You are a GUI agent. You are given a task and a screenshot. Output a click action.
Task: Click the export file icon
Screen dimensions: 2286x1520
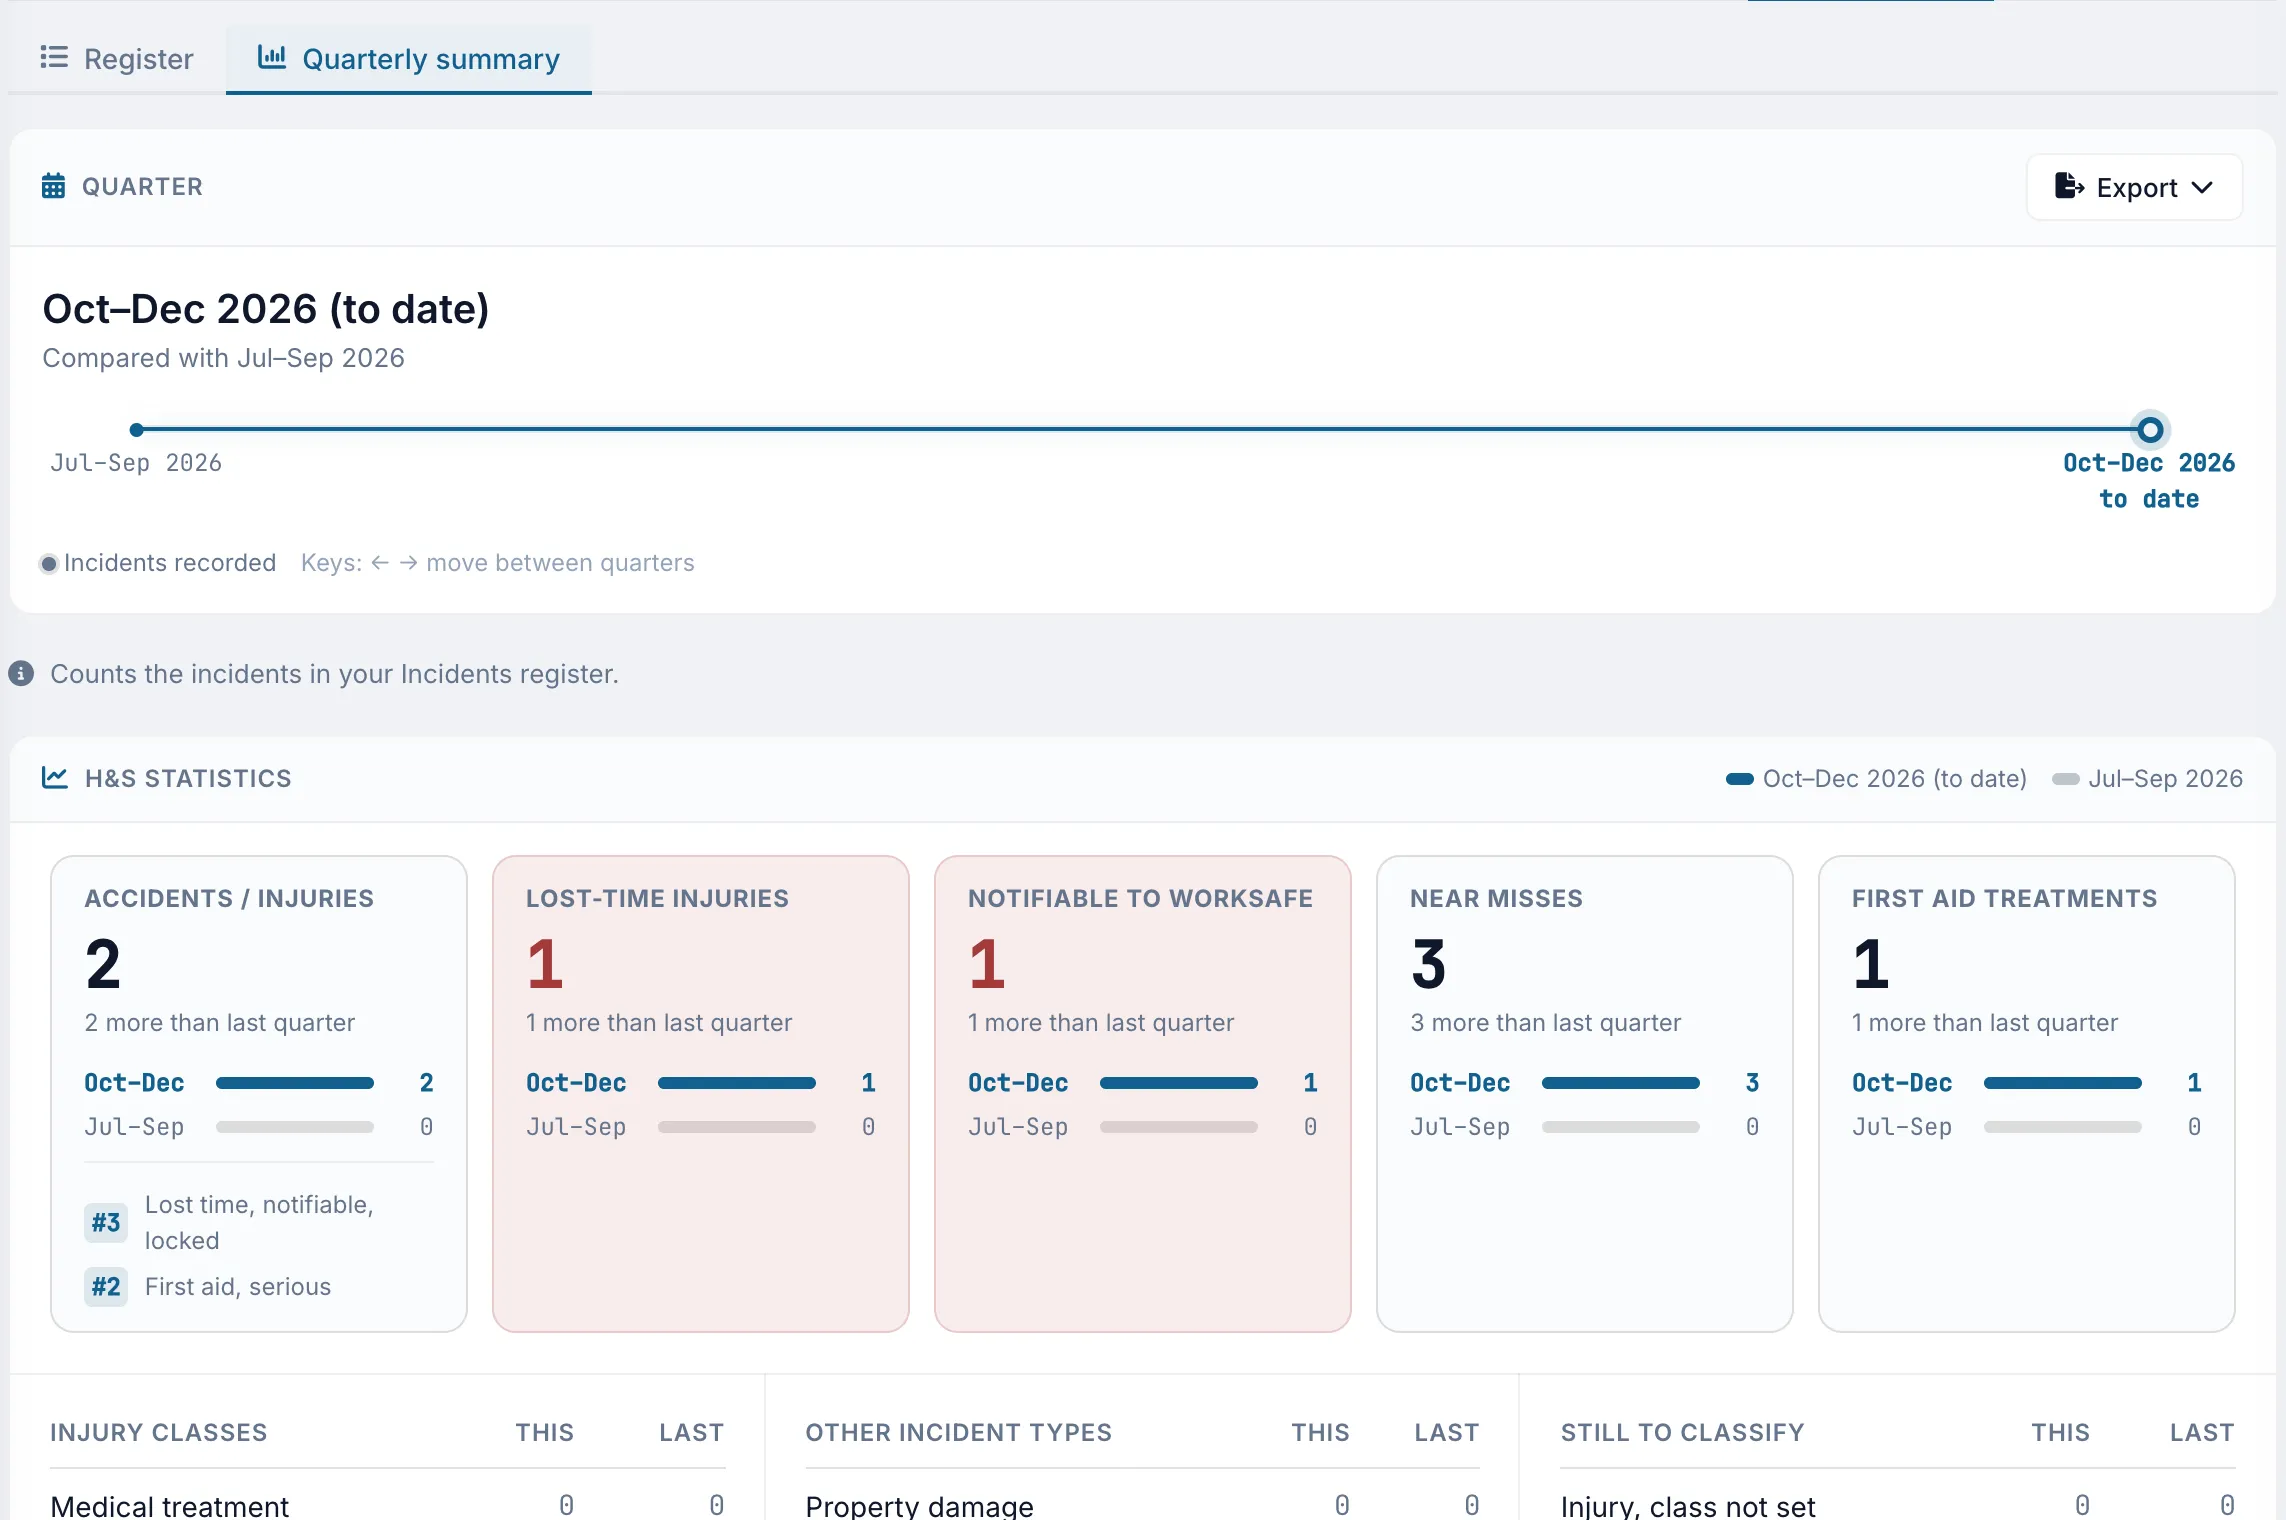point(2069,186)
